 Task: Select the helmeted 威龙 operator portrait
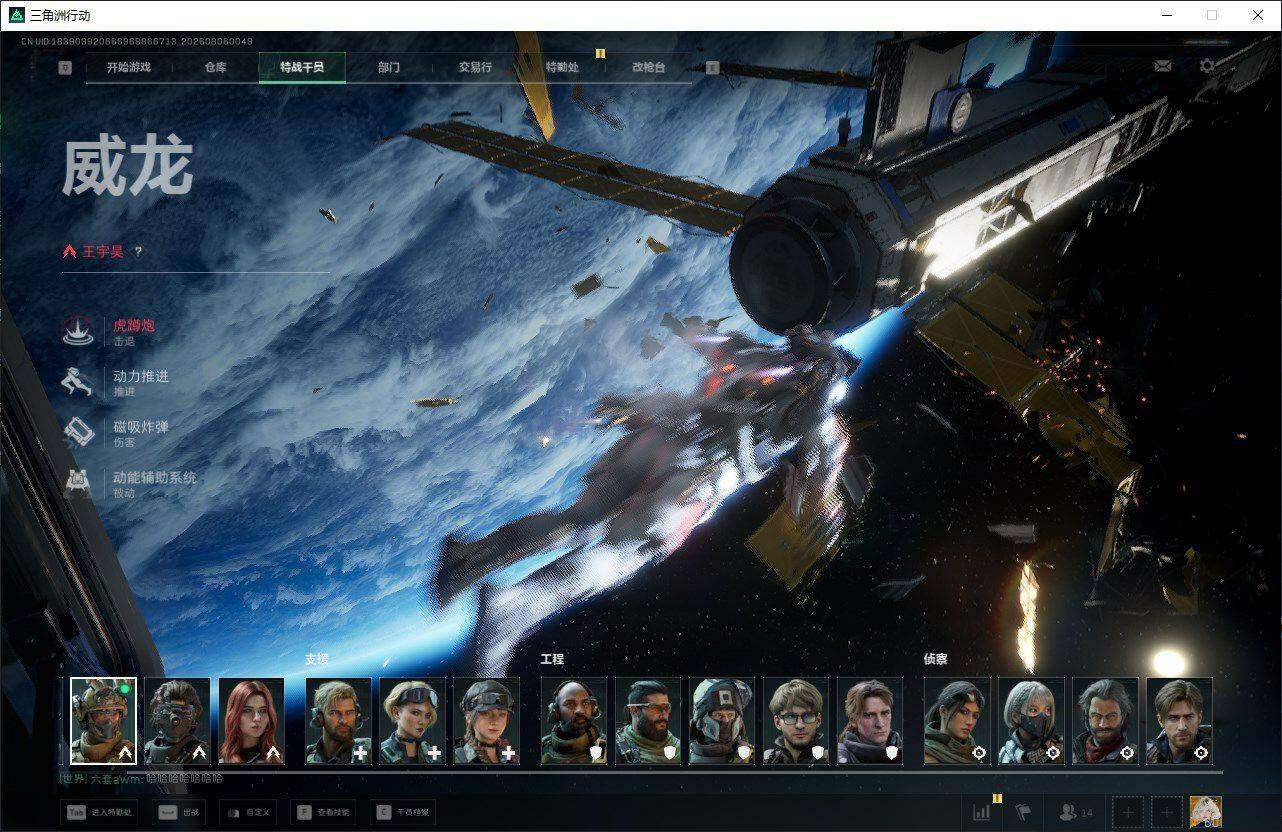[x=103, y=721]
